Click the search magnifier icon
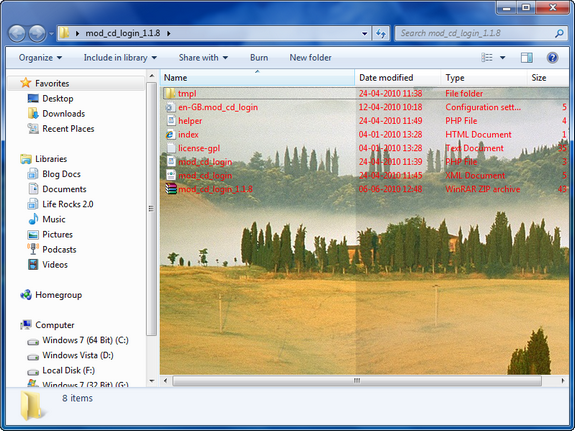The image size is (575, 431). (x=559, y=33)
